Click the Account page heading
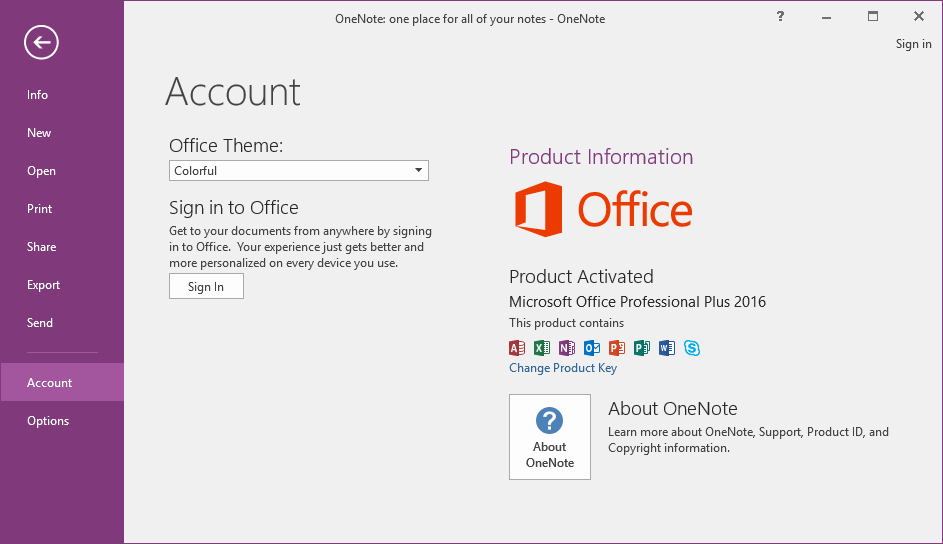Screen dimensions: 943x544 (x=233, y=92)
